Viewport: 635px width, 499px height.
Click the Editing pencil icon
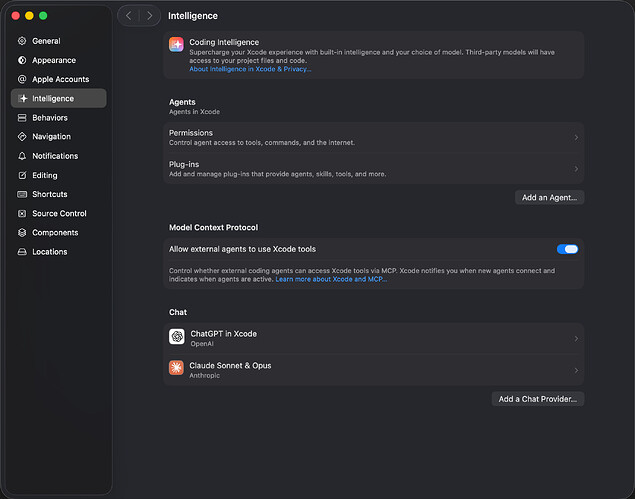point(22,175)
